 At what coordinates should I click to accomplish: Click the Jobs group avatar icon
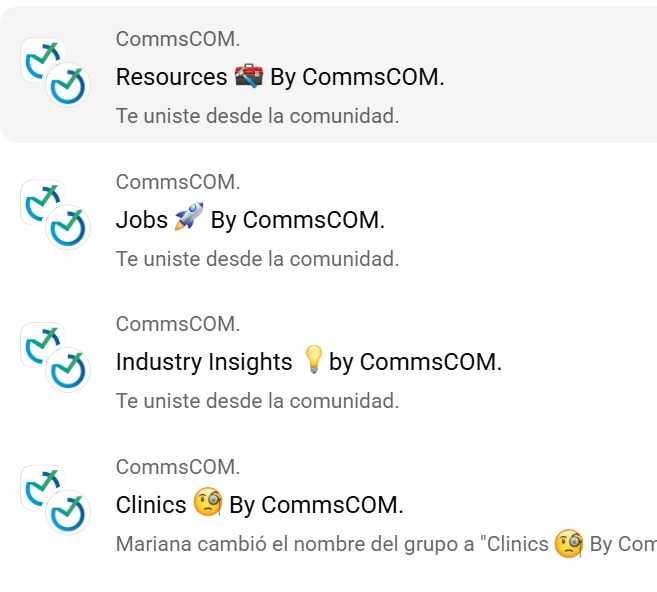pyautogui.click(x=56, y=215)
